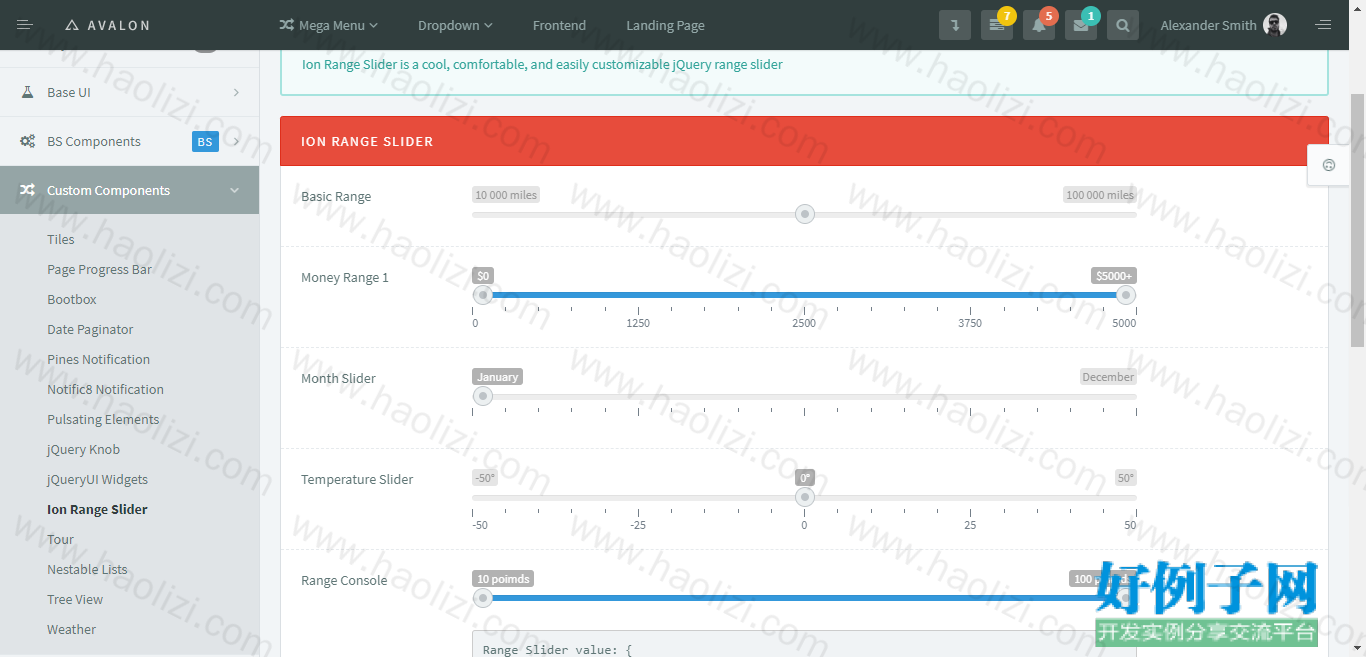The width and height of the screenshot is (1366, 657).
Task: Open the Tour sidebar item
Action: coord(60,539)
